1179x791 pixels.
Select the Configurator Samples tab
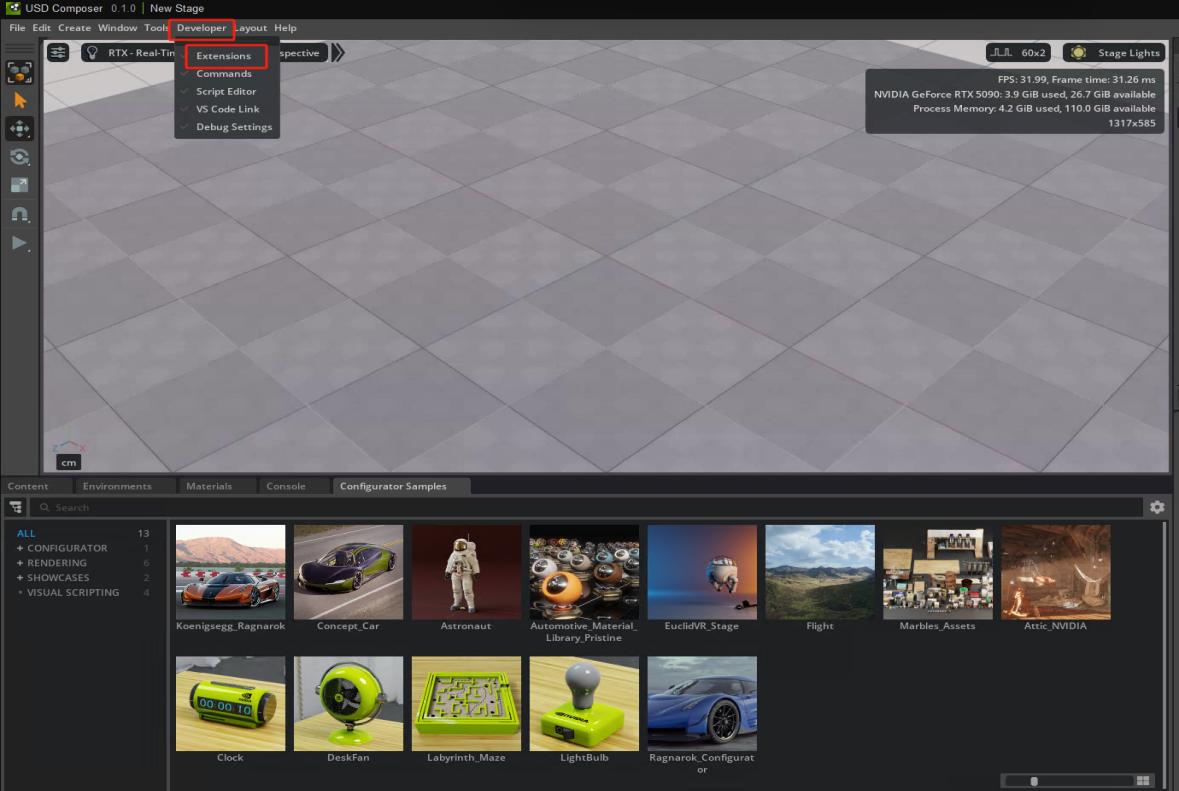pos(393,486)
